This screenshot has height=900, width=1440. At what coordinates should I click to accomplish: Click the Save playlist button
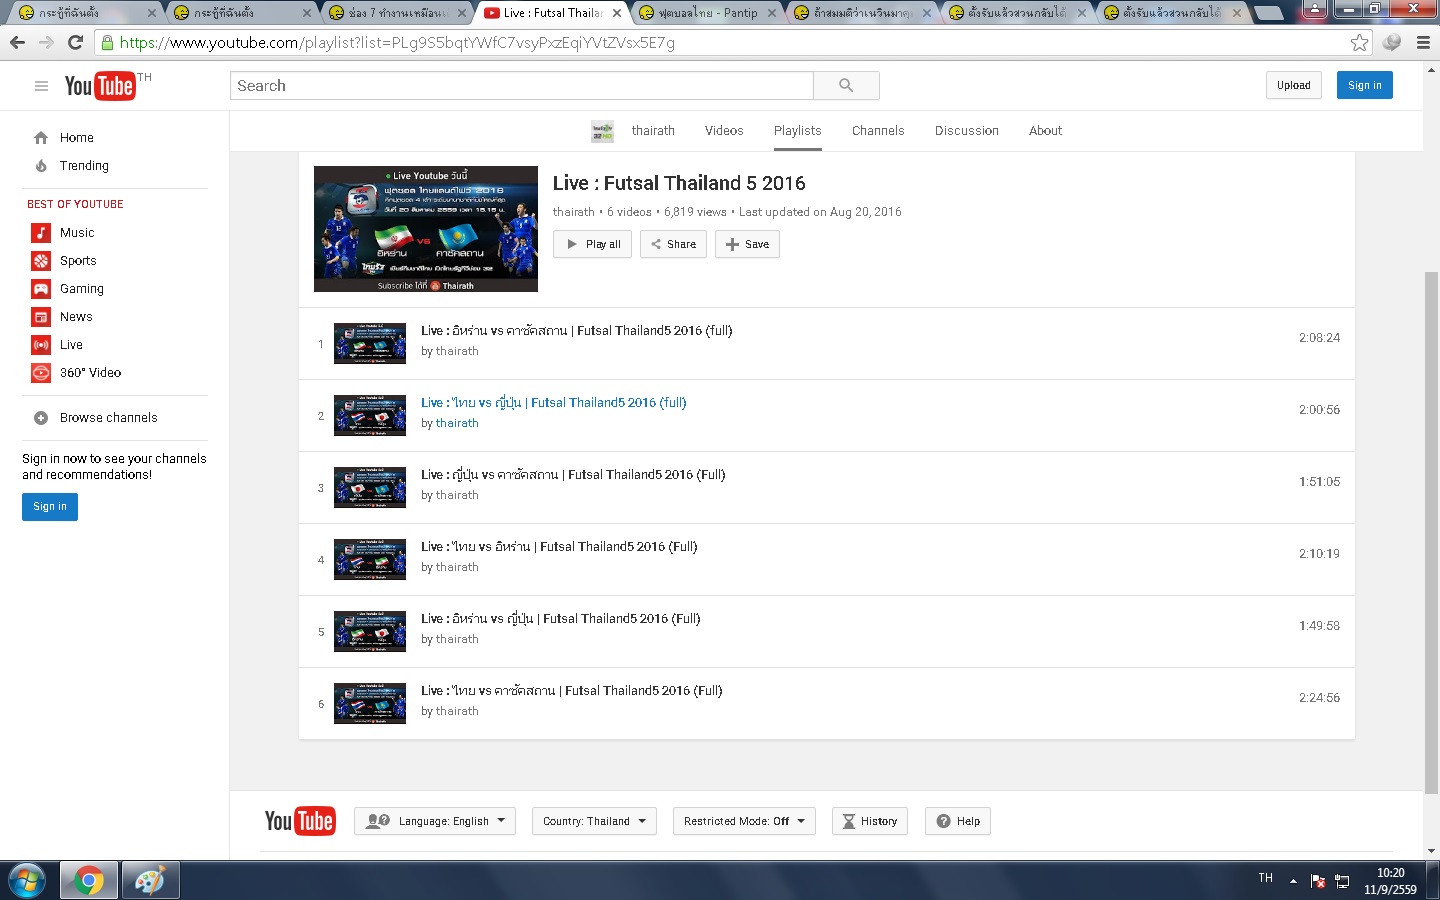[x=747, y=244]
